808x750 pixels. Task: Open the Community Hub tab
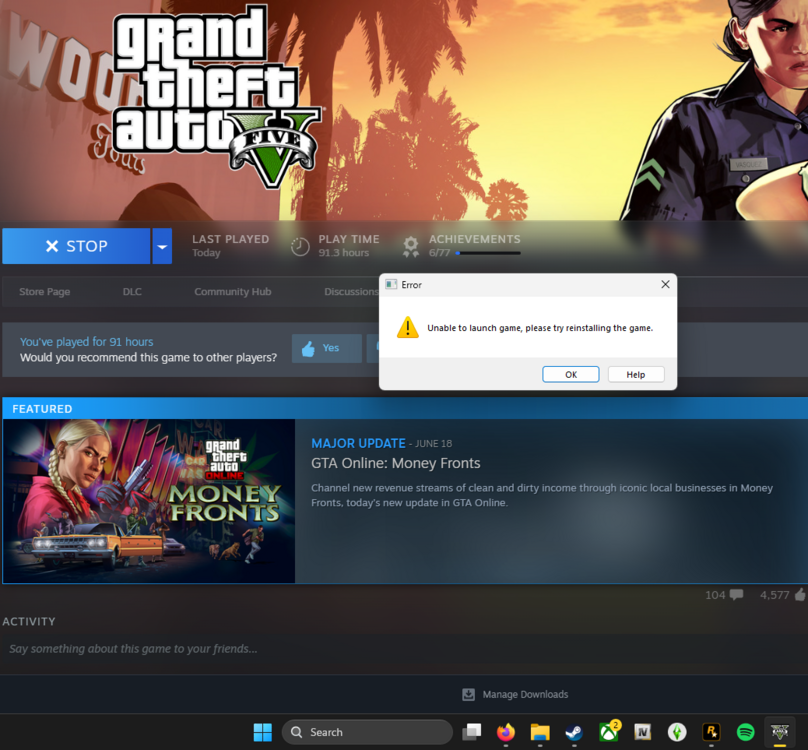pos(232,291)
